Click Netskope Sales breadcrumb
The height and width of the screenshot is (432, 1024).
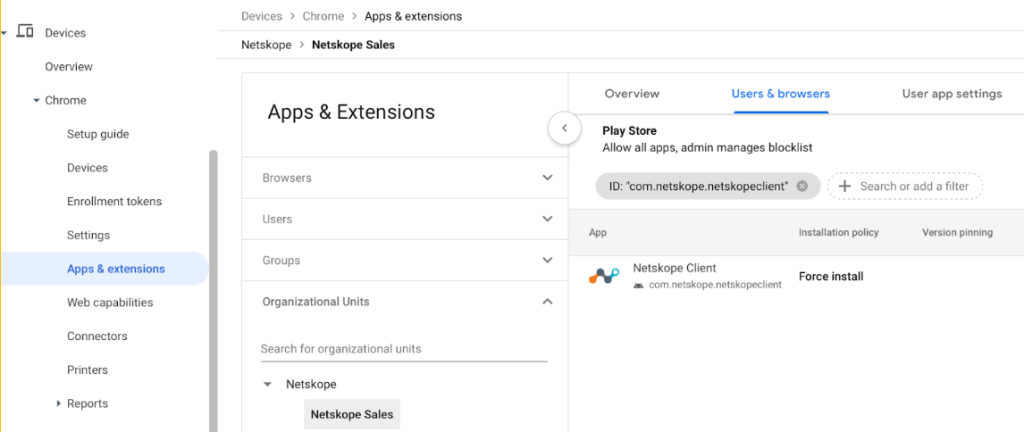353,45
